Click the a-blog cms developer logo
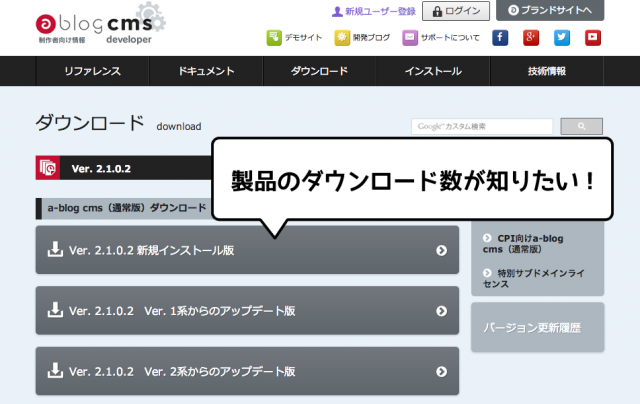This screenshot has width=640, height=404. (x=100, y=24)
